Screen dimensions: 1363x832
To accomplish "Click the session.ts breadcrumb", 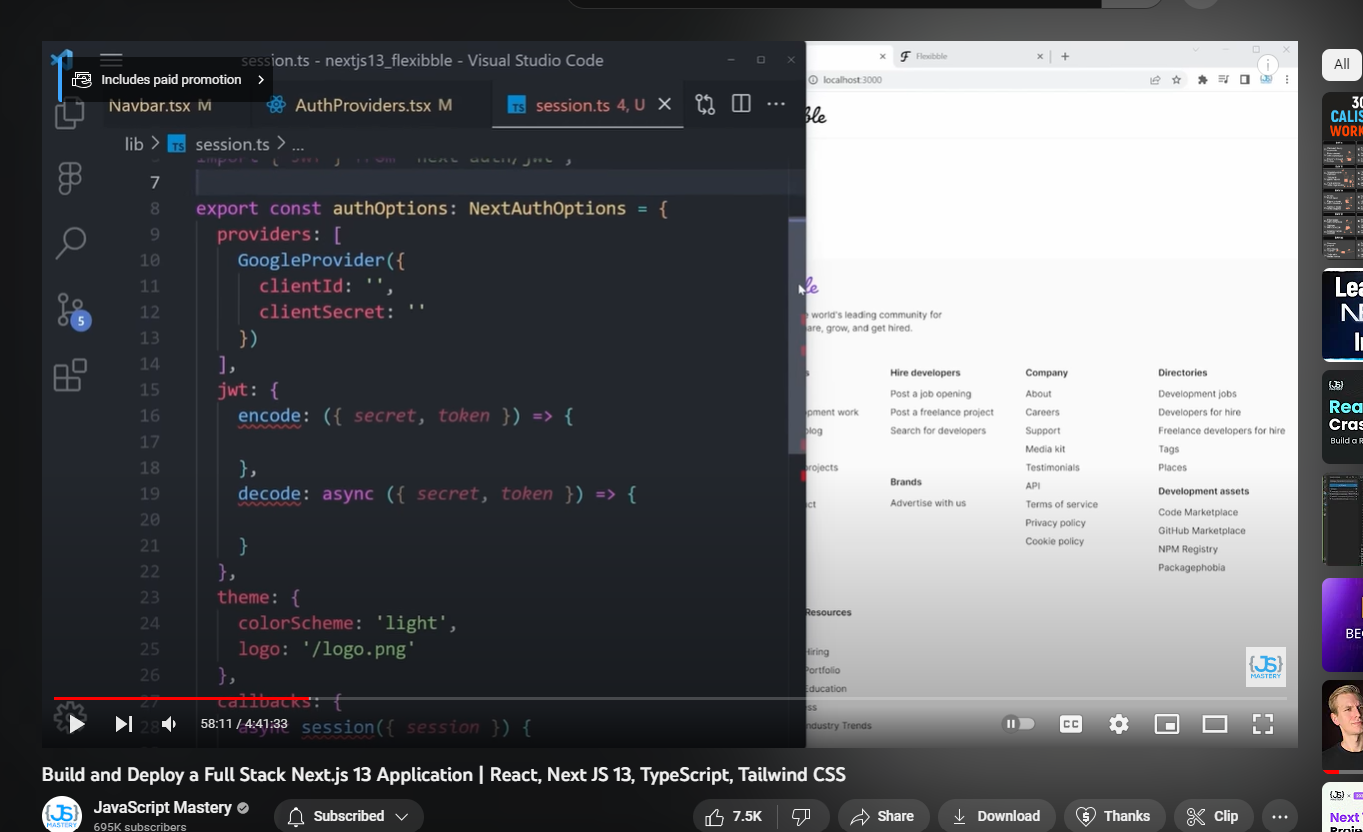I will tap(232, 144).
